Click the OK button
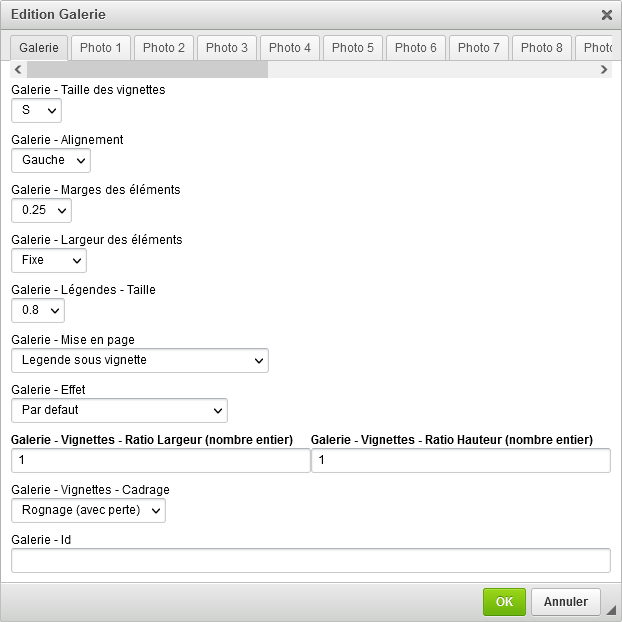This screenshot has width=622, height=622. coord(504,602)
